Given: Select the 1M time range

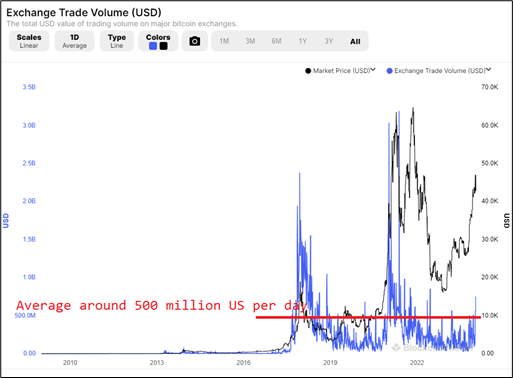Looking at the screenshot, I should point(224,41).
